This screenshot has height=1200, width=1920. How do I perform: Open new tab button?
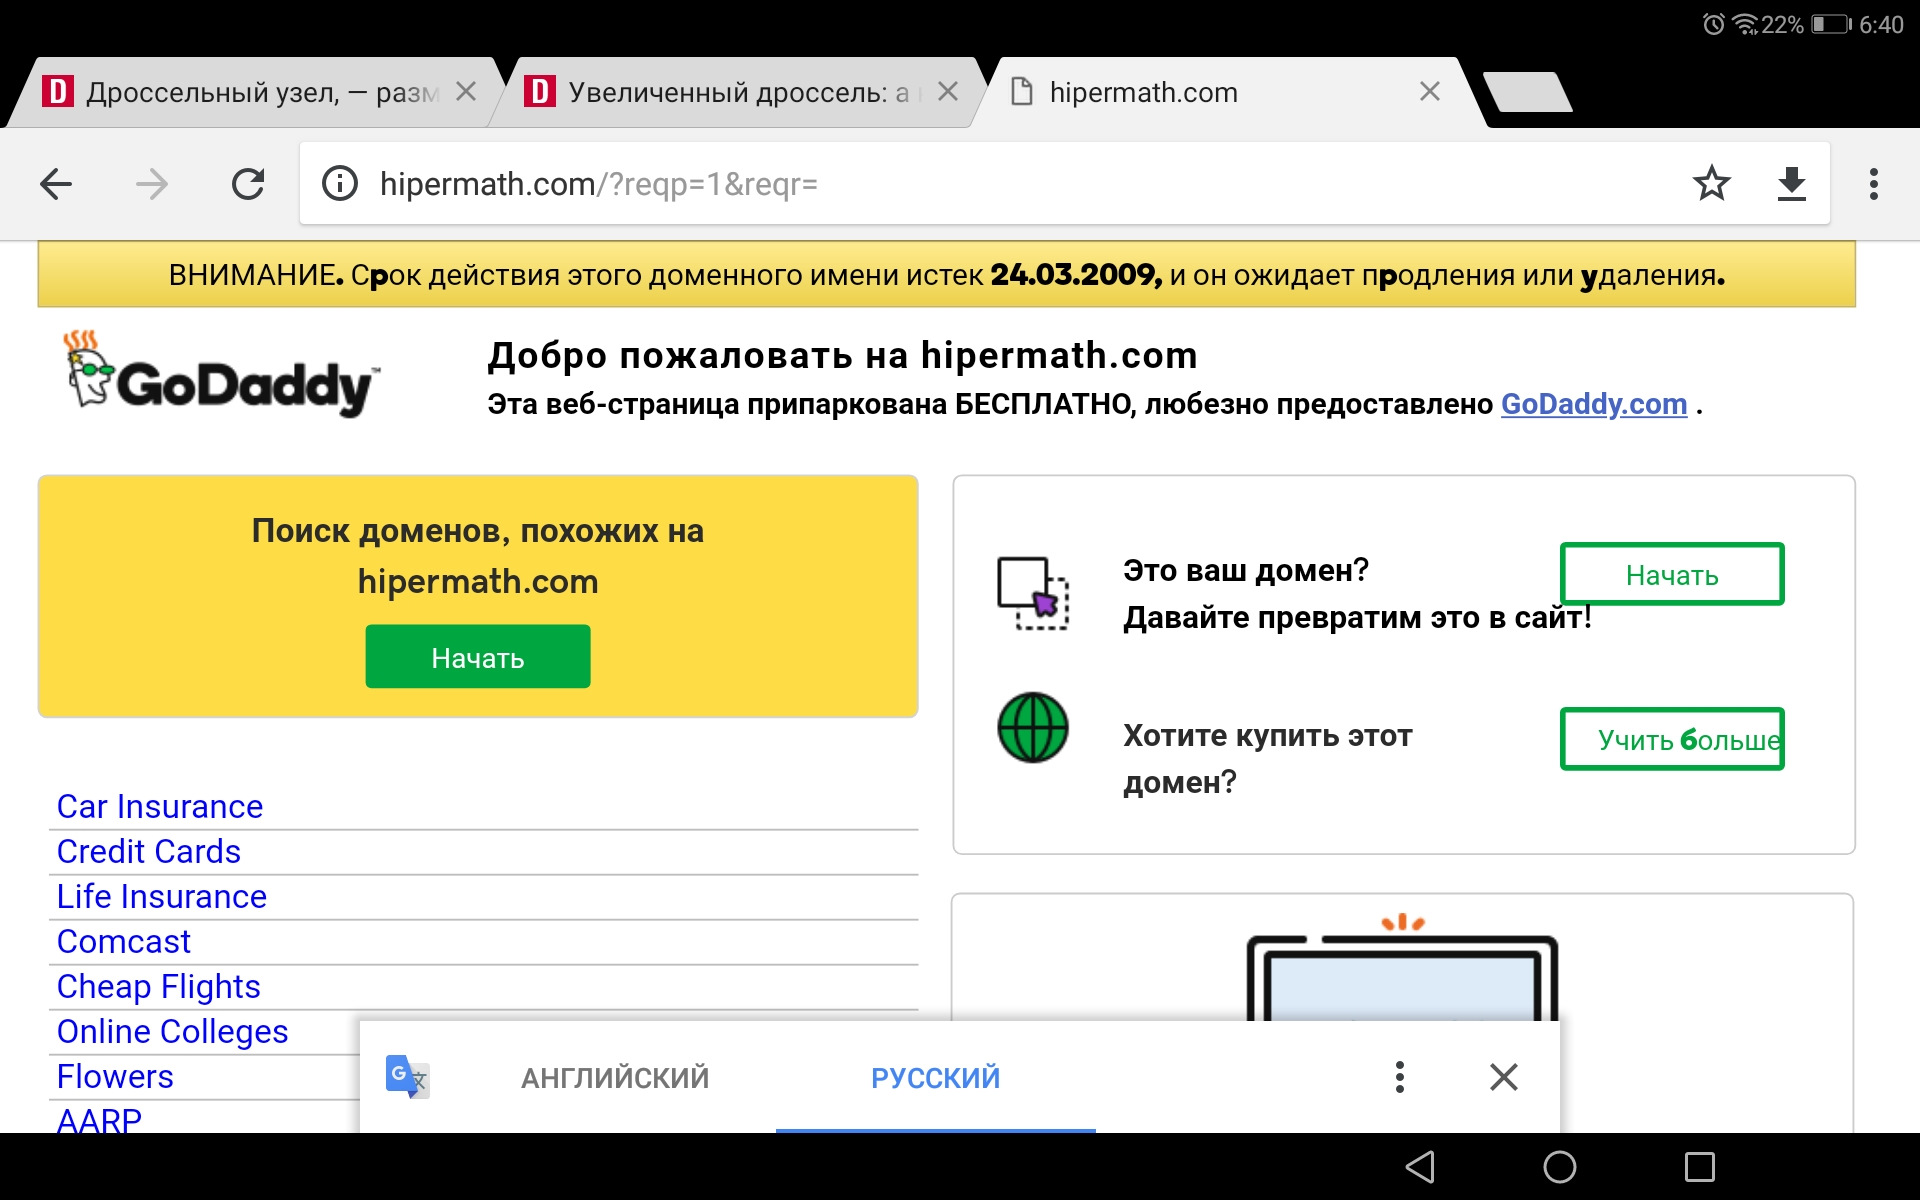(1527, 93)
